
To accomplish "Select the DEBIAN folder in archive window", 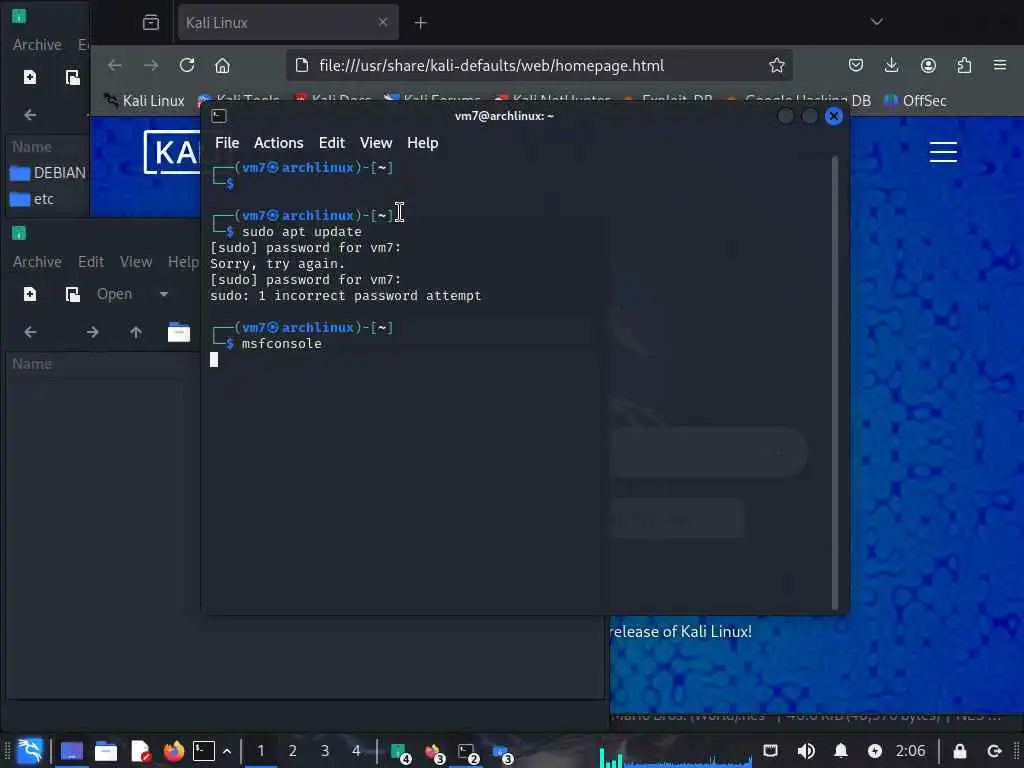I will click(48, 173).
